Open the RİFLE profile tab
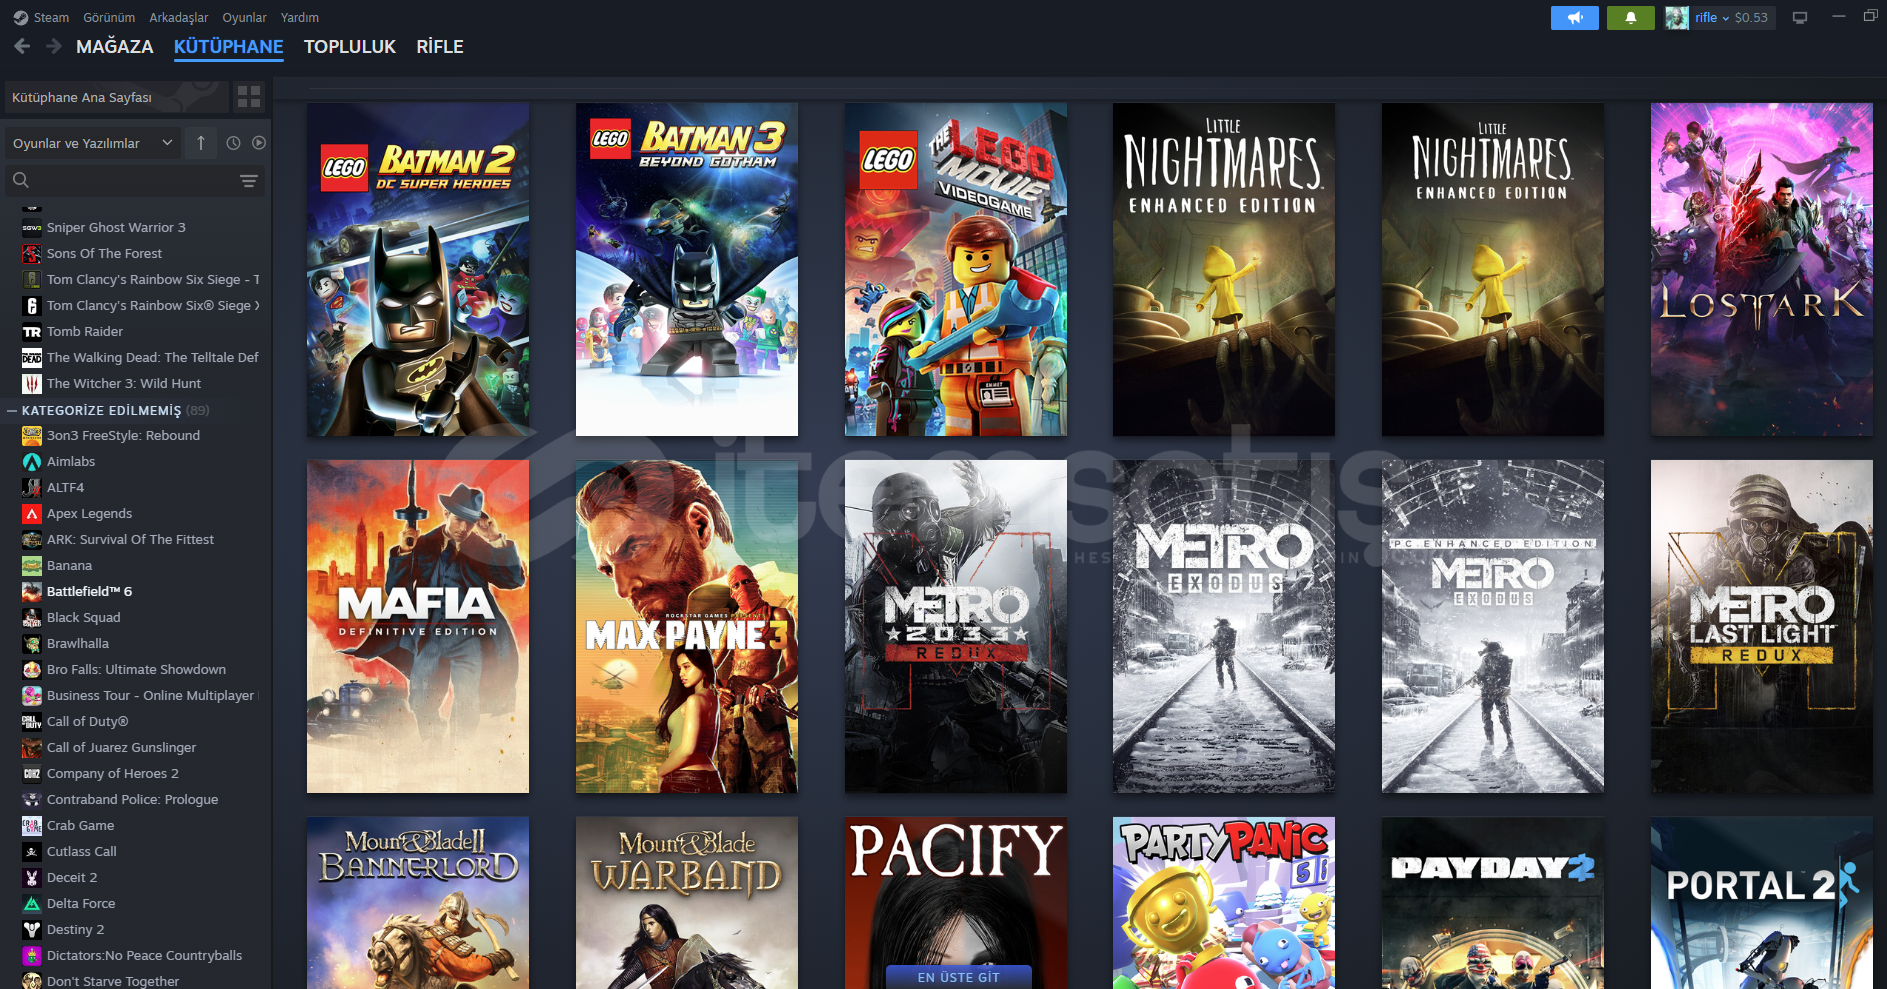Screen dimensions: 1887x989 440,47
